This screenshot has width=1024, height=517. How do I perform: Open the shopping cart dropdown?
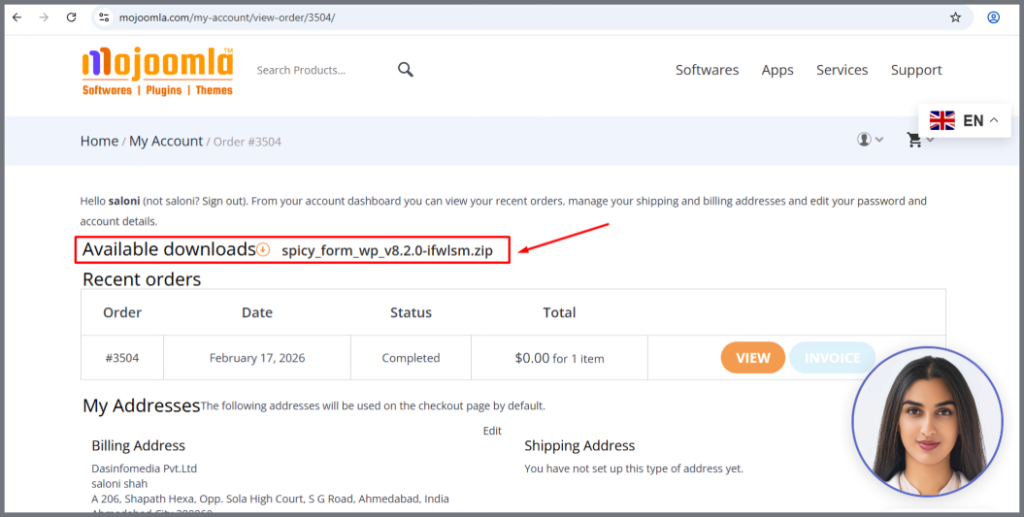click(x=919, y=140)
